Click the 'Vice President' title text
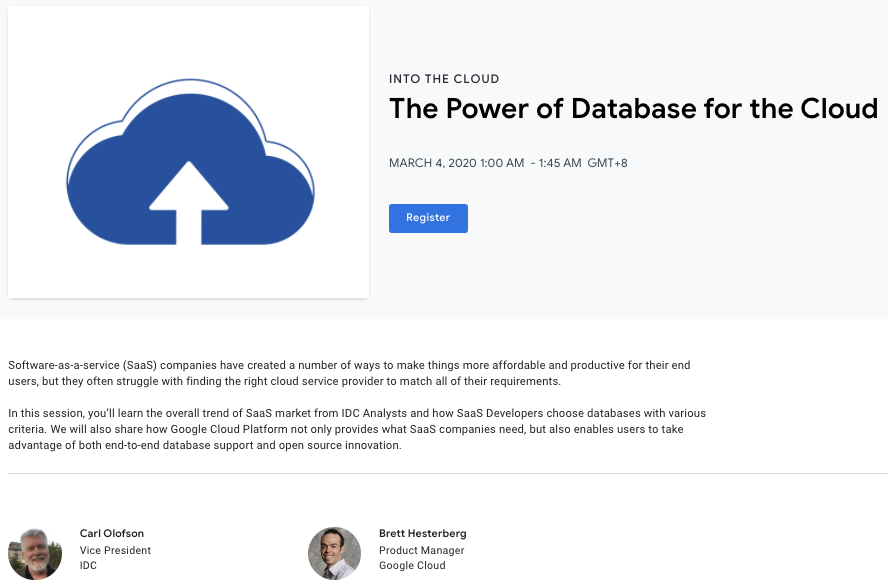The width and height of the screenshot is (888, 584). [x=115, y=551]
